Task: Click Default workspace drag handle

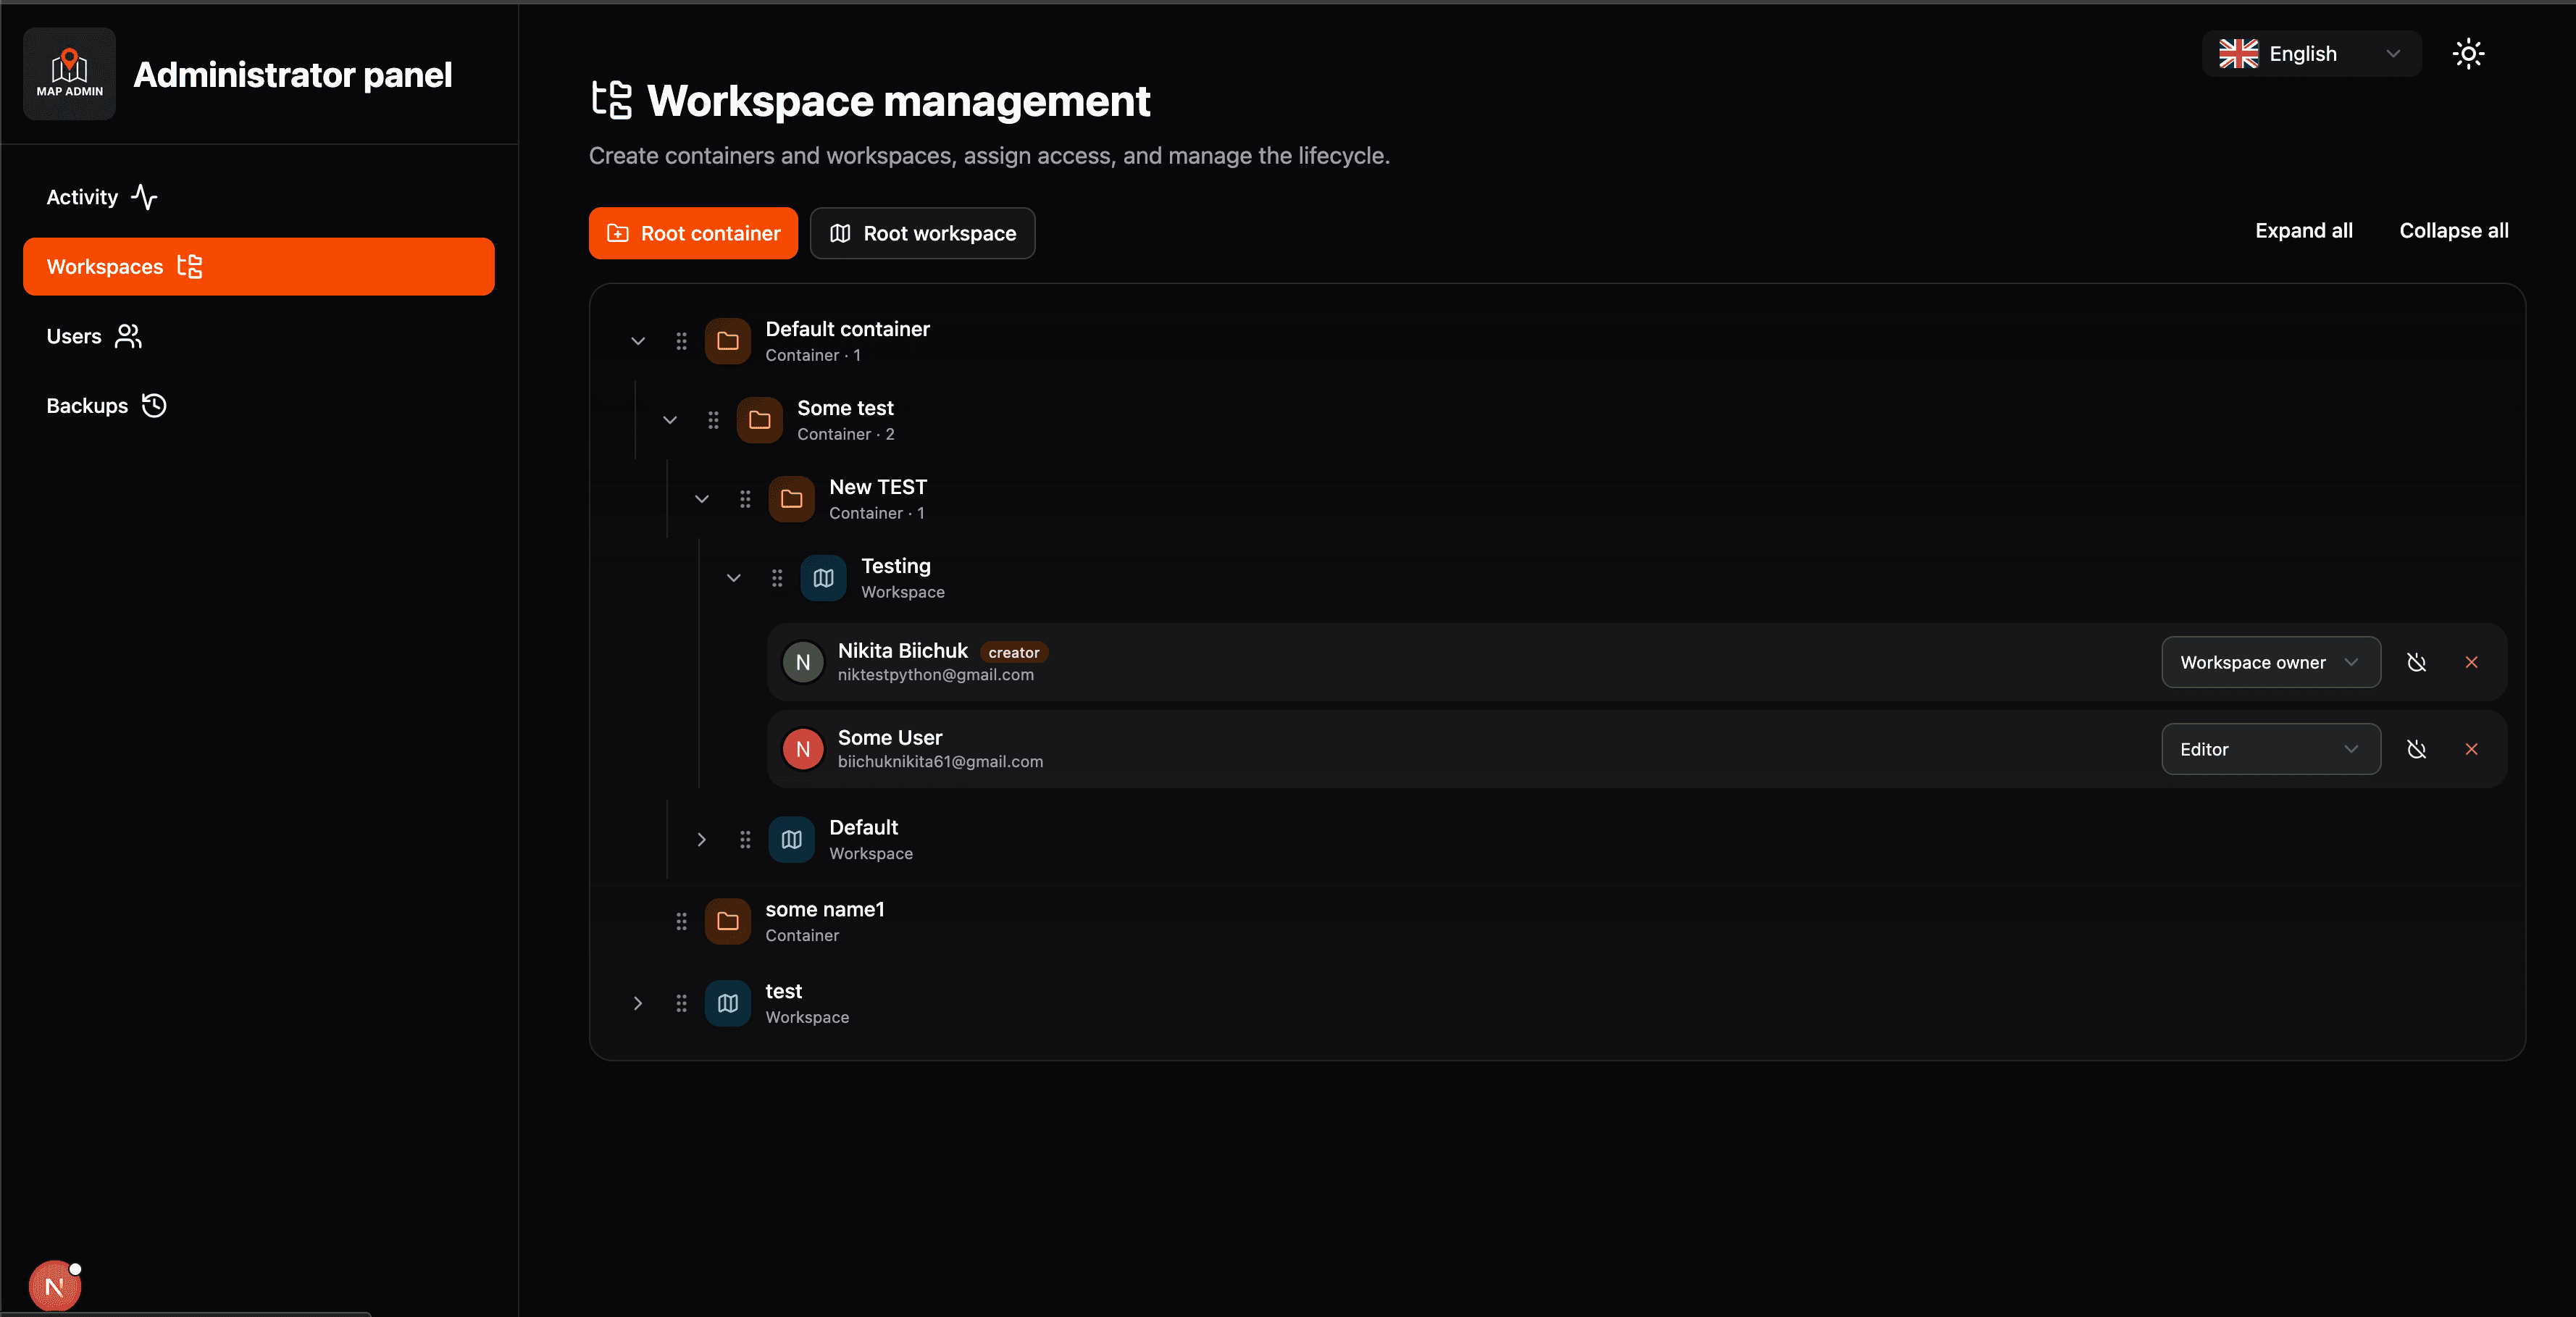Action: (745, 840)
